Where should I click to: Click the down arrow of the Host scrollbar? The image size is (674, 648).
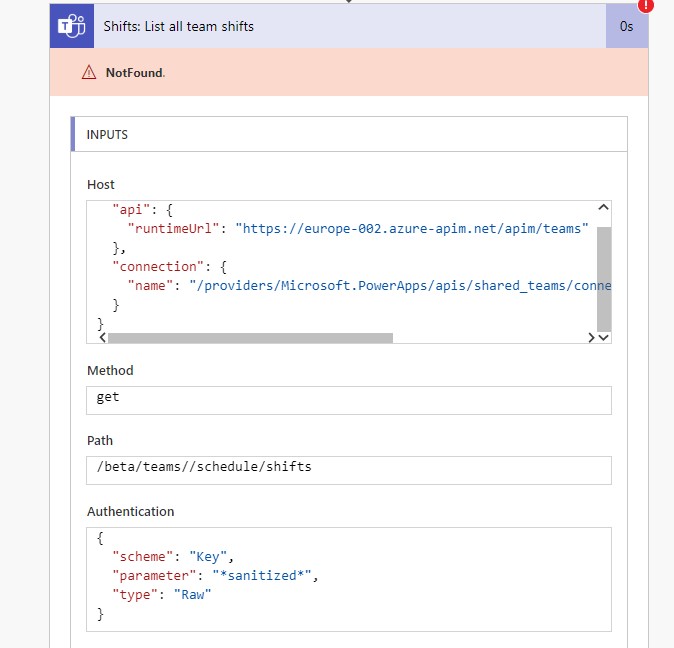[x=604, y=338]
